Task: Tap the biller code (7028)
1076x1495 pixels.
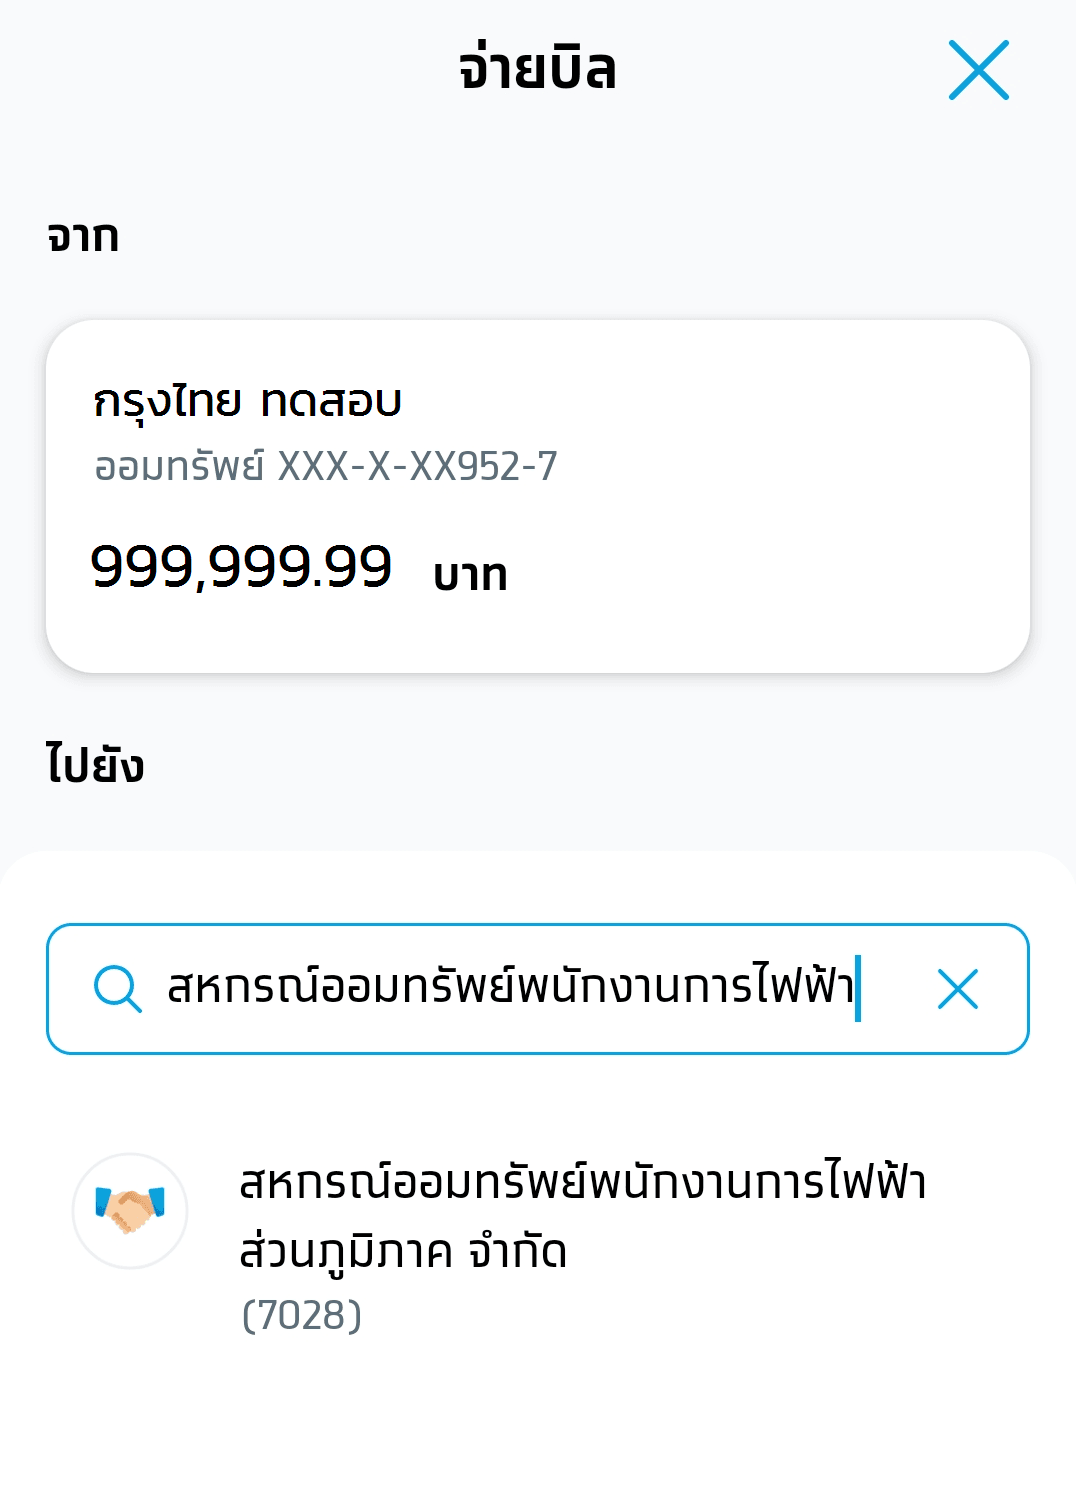Action: point(301,1316)
